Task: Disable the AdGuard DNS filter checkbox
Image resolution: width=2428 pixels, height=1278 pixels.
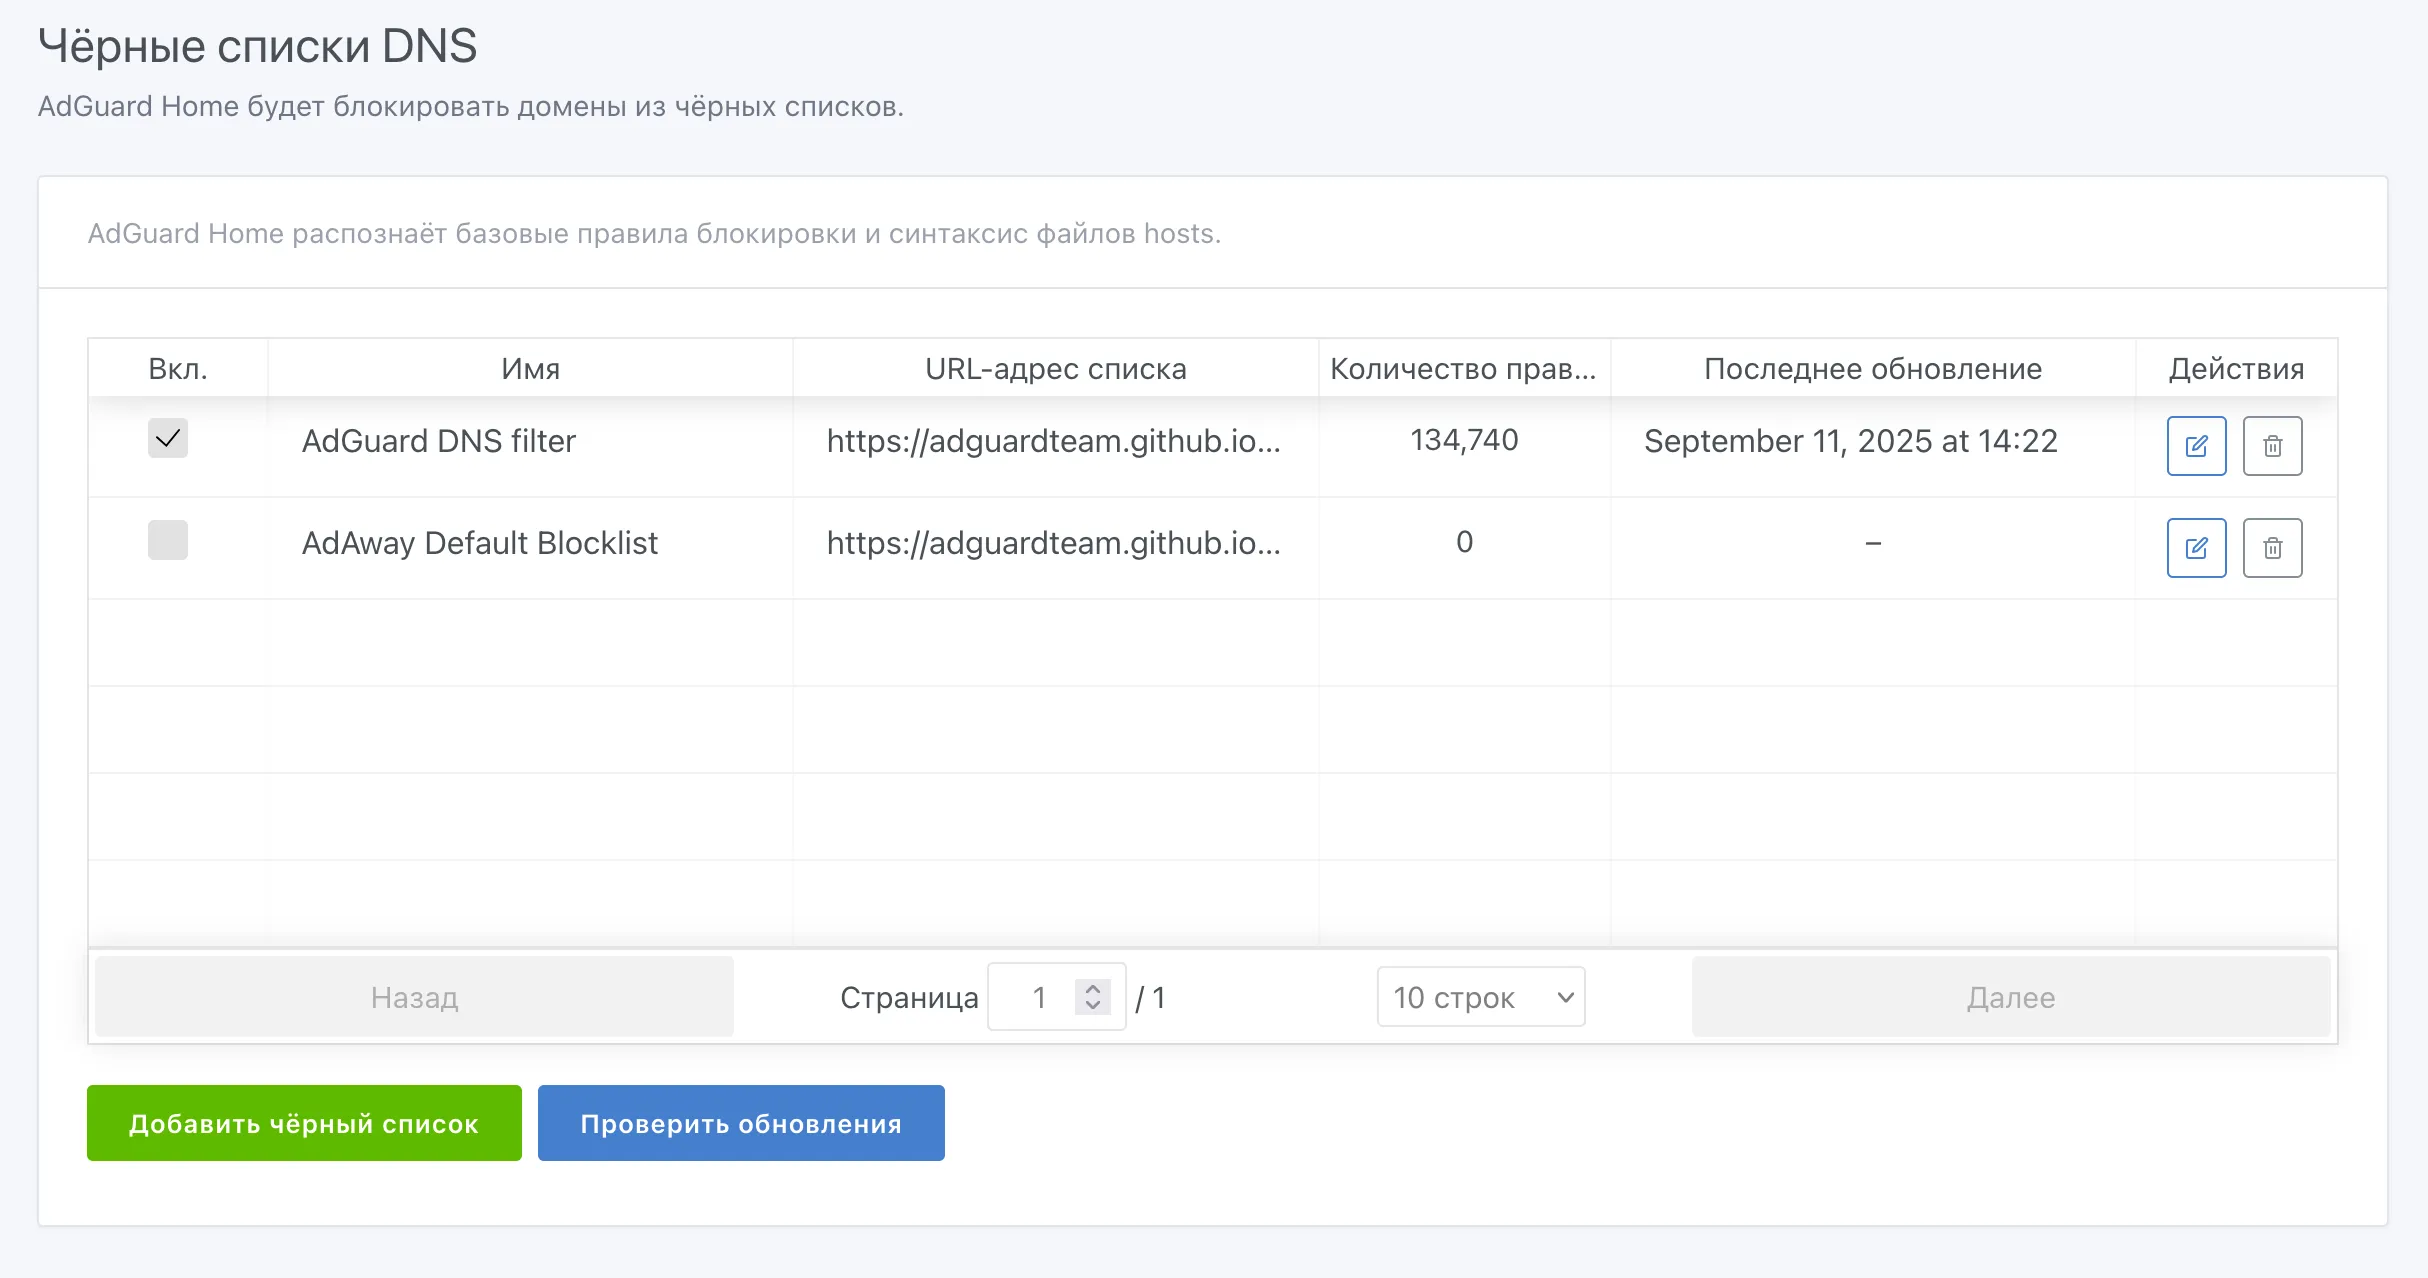Action: [168, 438]
